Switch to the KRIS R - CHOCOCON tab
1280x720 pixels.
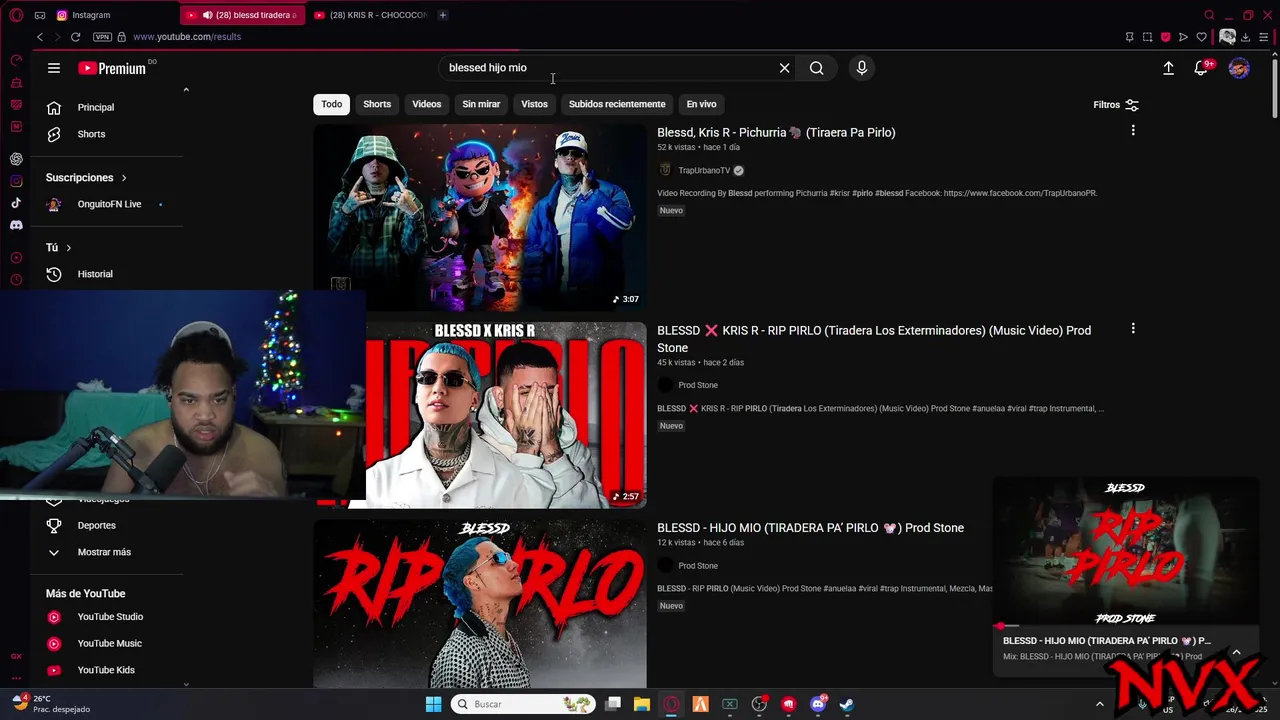click(370, 15)
